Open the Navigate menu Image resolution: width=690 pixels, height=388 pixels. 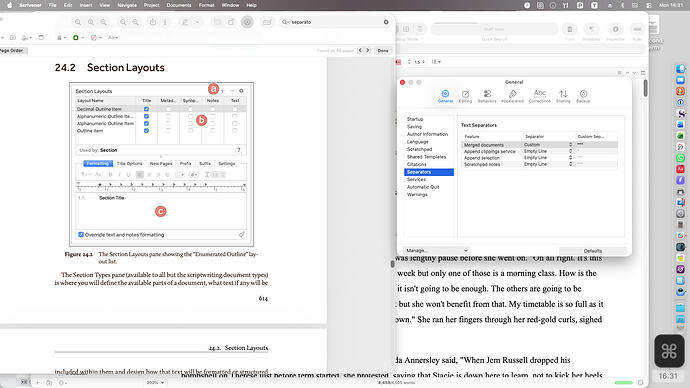(127, 5)
